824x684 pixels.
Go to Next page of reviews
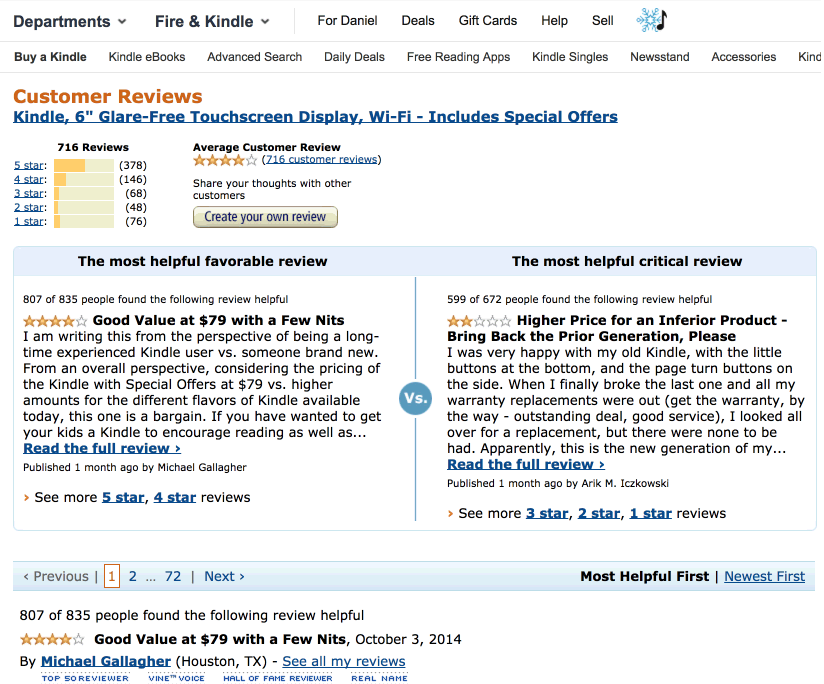[x=224, y=576]
